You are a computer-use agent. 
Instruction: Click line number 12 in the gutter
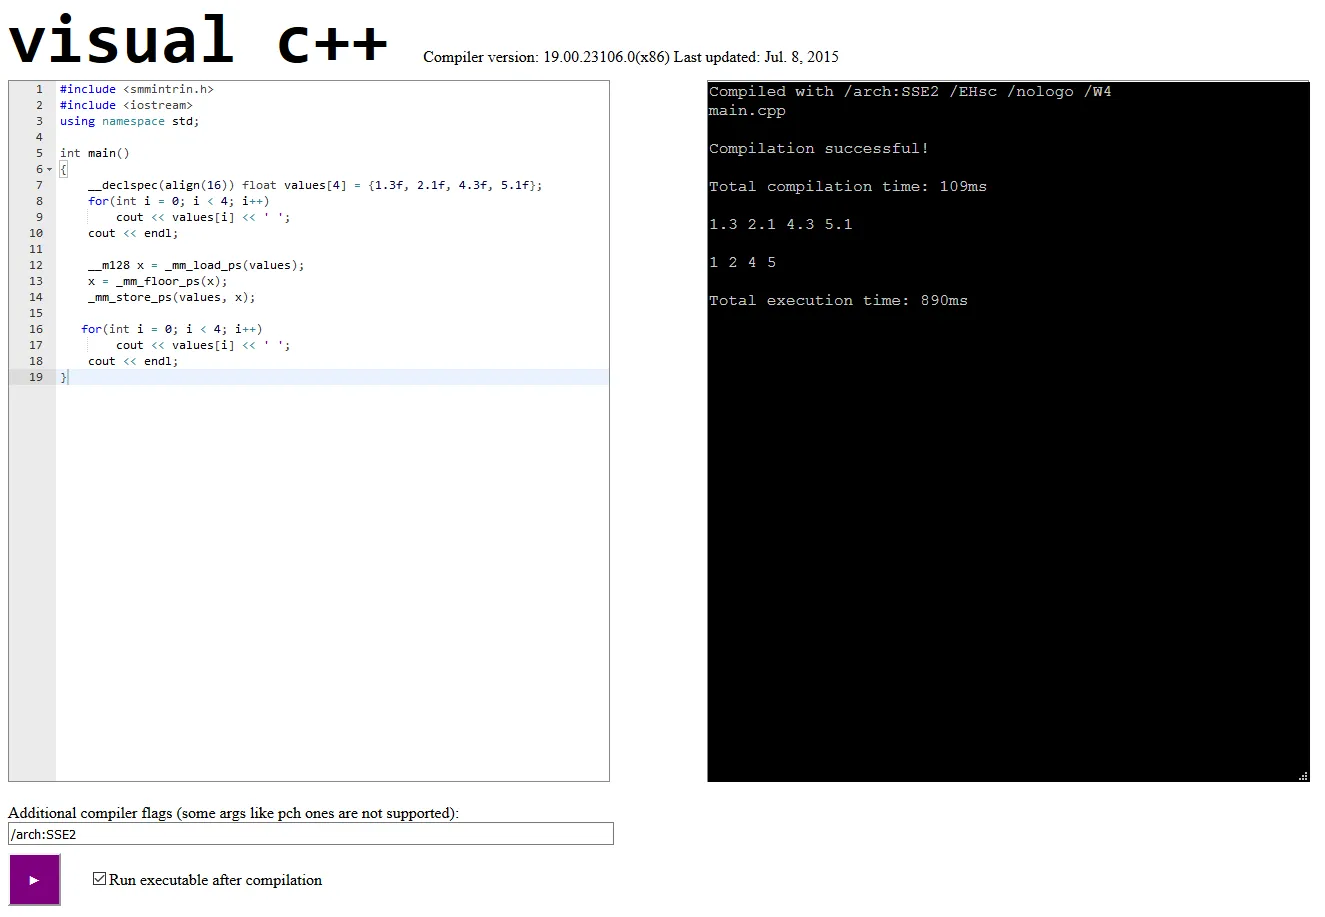point(36,265)
